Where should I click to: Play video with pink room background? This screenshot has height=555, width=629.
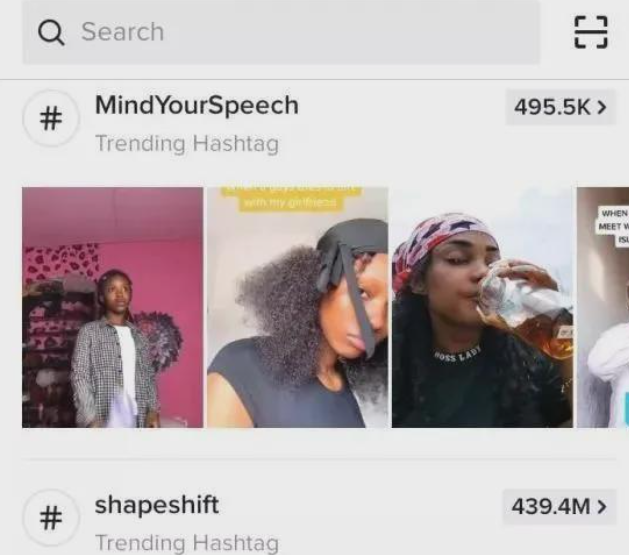(113, 307)
